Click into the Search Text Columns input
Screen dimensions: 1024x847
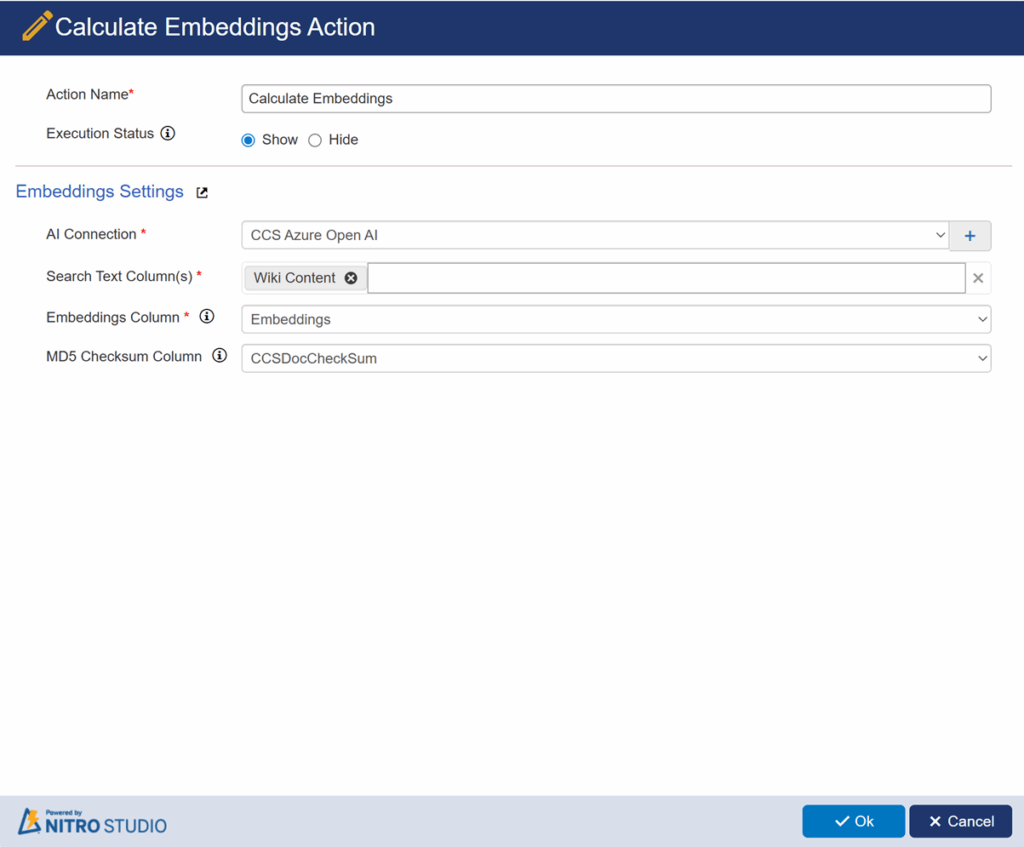tap(666, 278)
